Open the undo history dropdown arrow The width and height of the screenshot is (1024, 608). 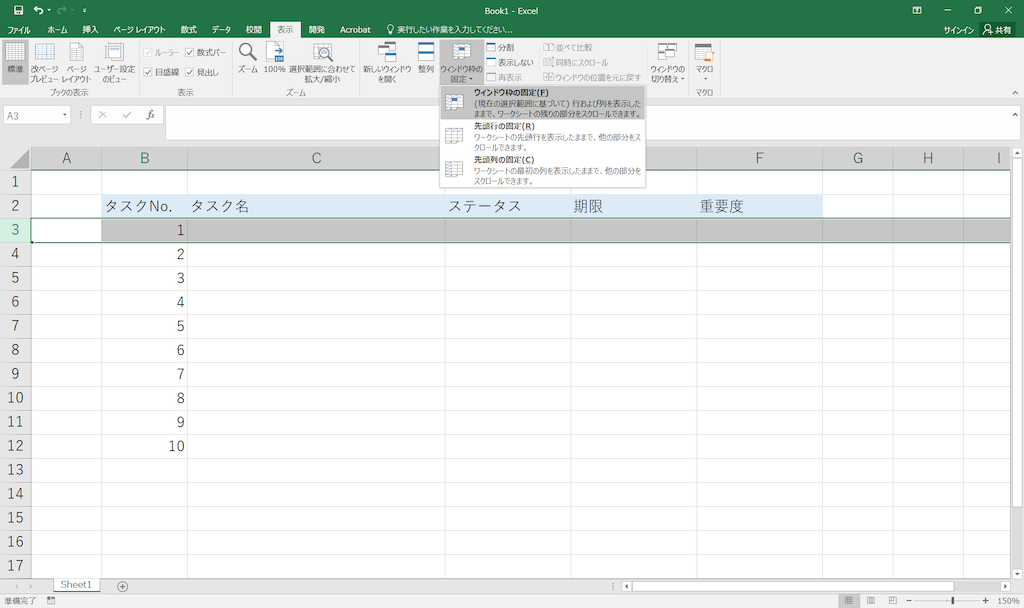tap(49, 10)
